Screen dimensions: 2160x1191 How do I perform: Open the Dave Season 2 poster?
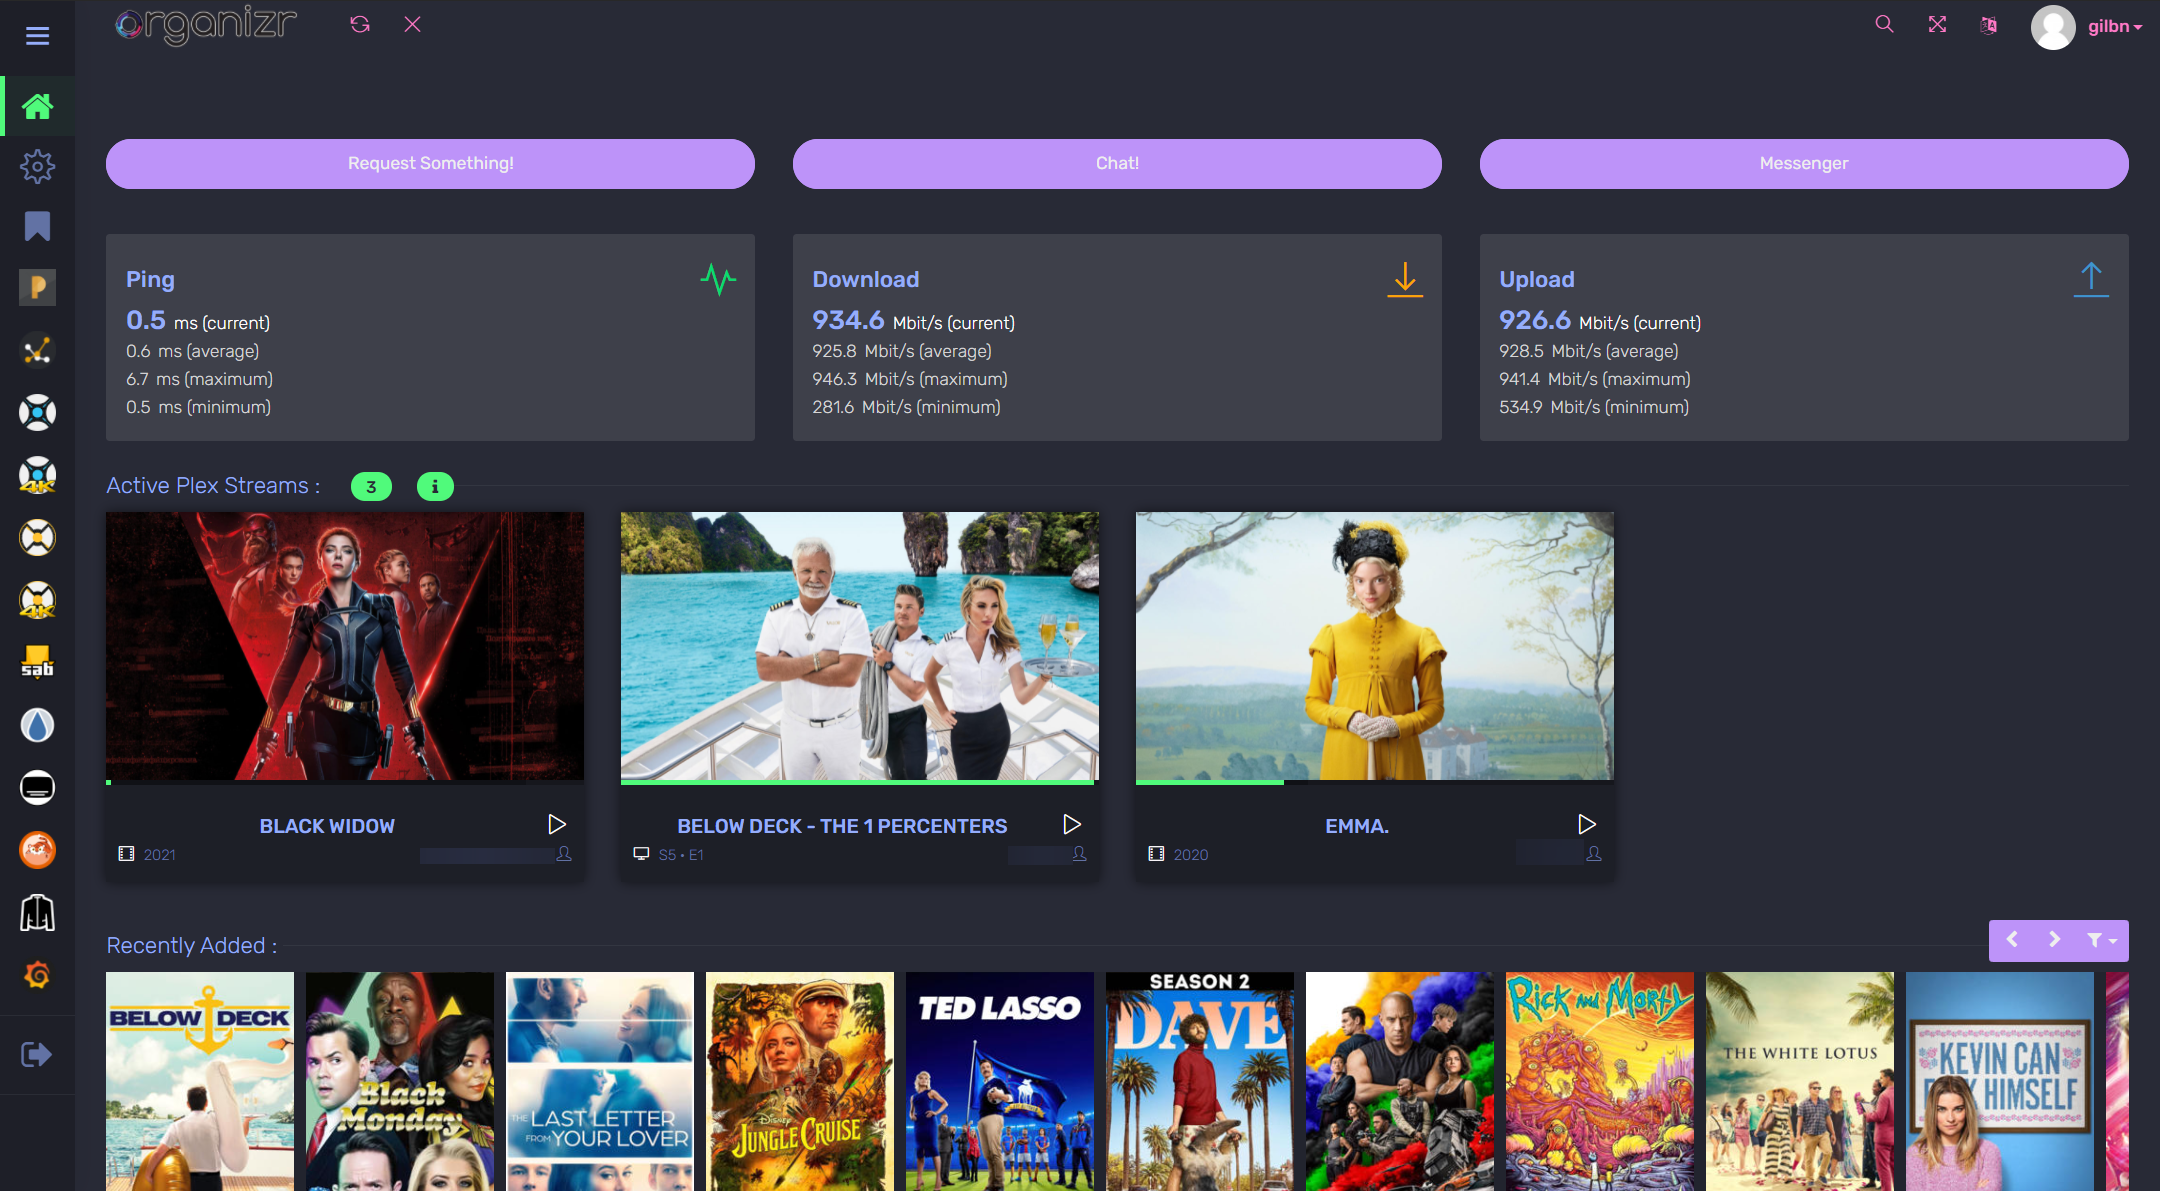[1200, 1081]
